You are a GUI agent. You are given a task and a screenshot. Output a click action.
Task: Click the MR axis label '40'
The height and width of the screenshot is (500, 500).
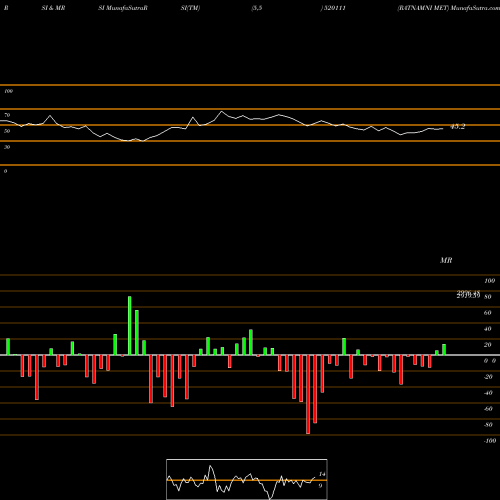pos(488,329)
